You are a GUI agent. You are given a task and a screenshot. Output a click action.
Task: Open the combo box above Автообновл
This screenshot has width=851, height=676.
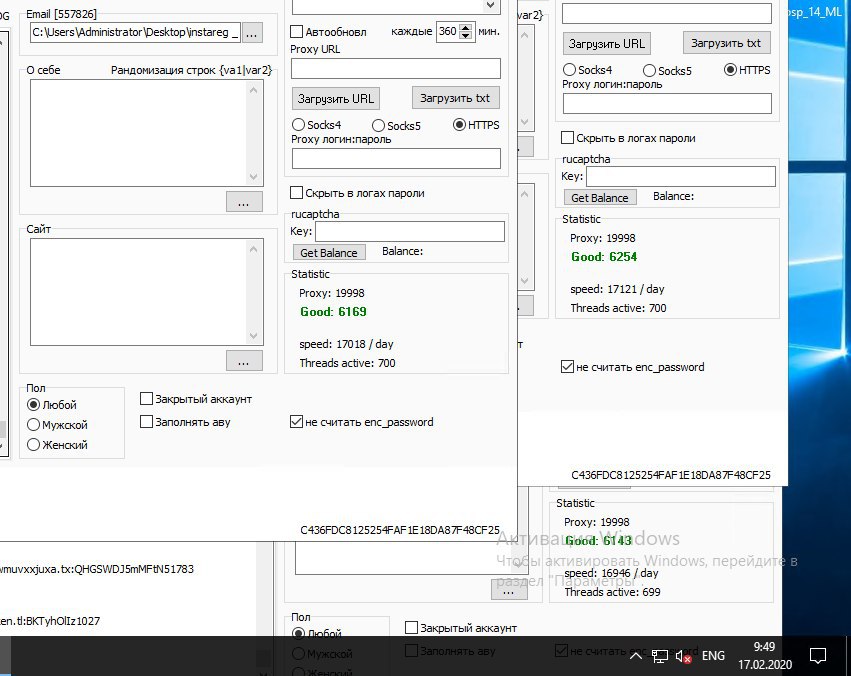[489, 7]
